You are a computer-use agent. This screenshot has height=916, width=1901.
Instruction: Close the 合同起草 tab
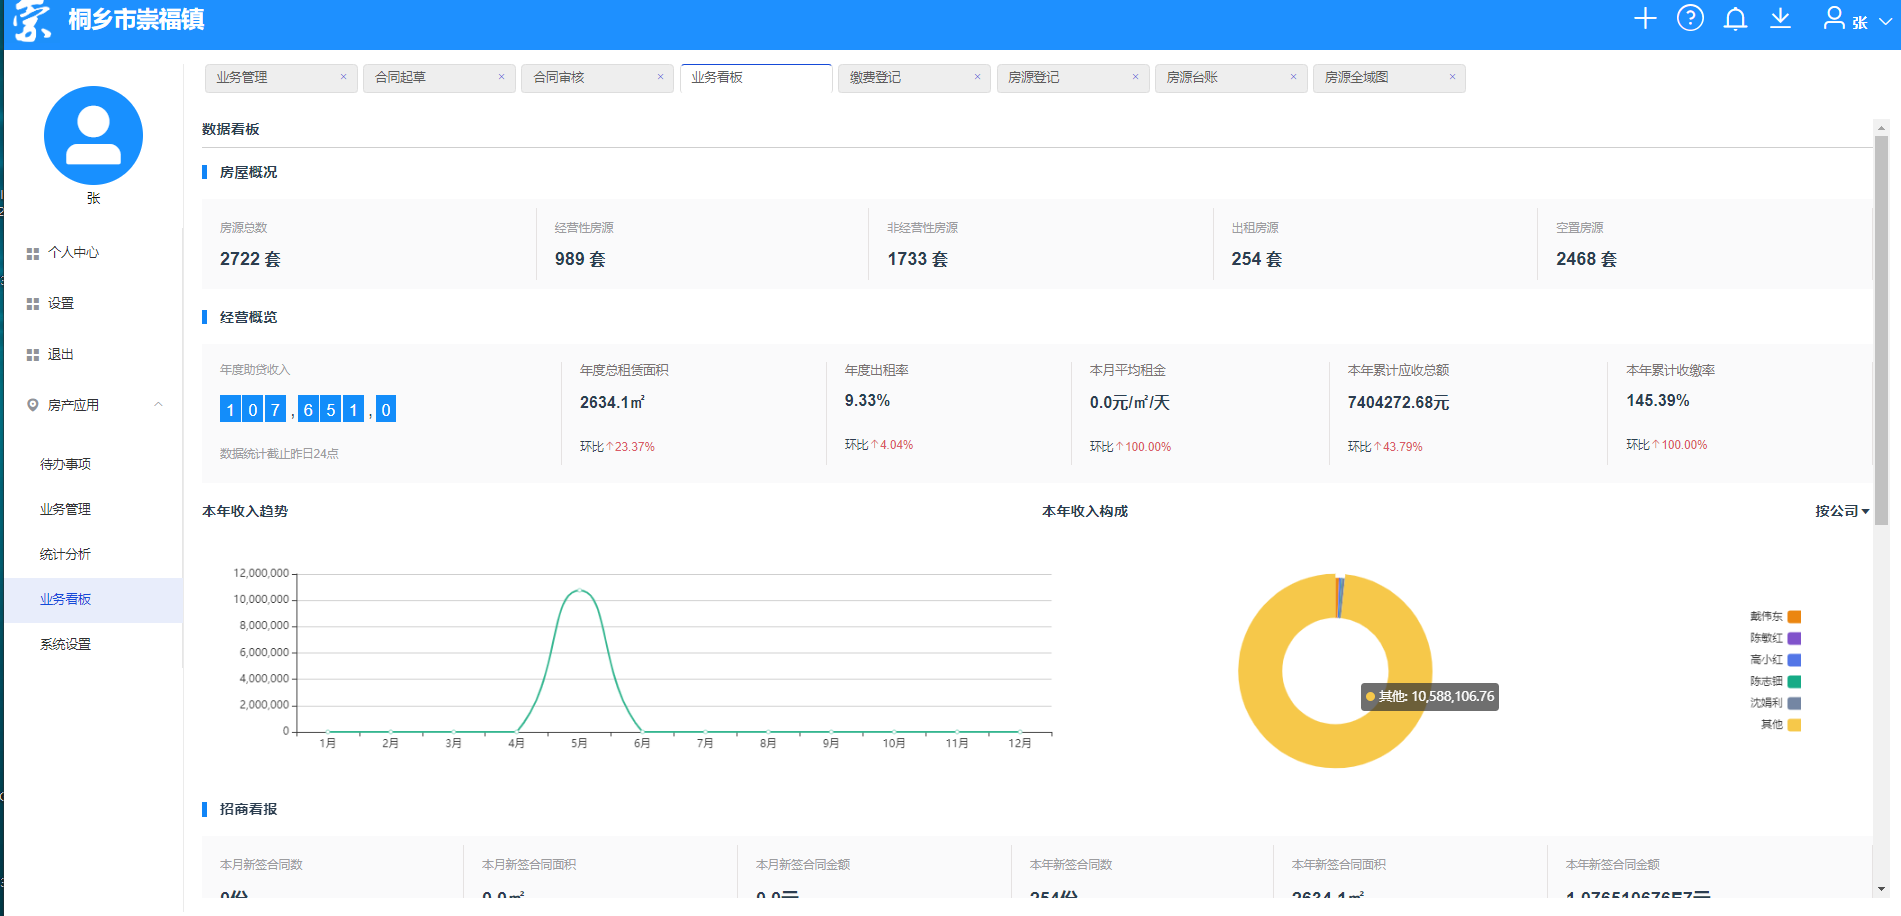tap(501, 77)
